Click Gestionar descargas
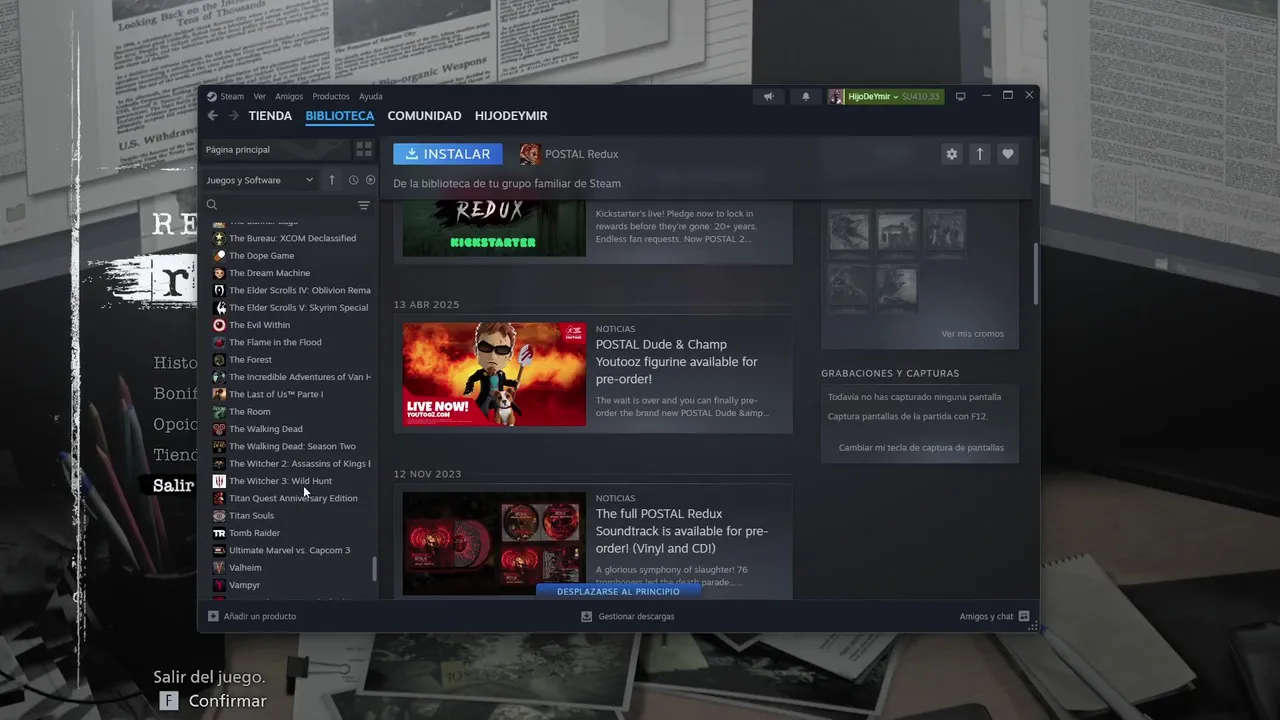This screenshot has width=1280, height=720. [636, 616]
